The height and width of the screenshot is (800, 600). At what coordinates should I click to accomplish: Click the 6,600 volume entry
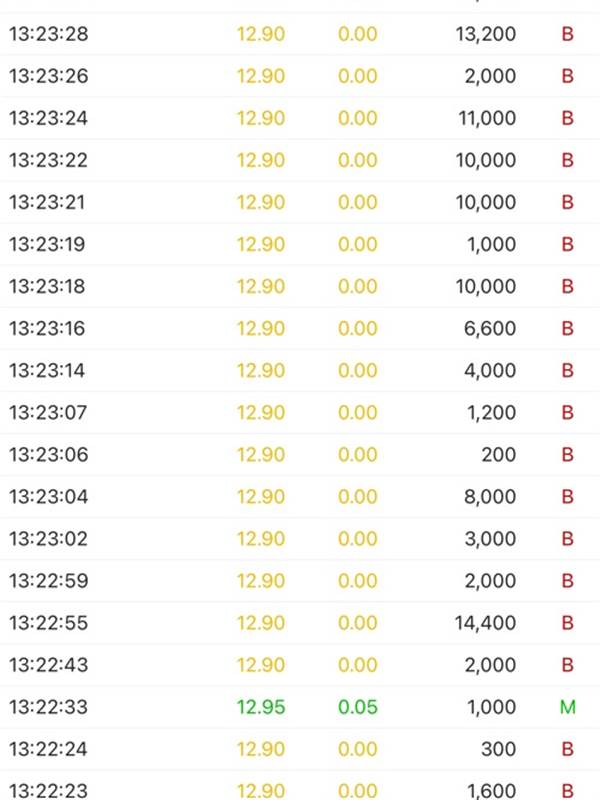pyautogui.click(x=490, y=328)
